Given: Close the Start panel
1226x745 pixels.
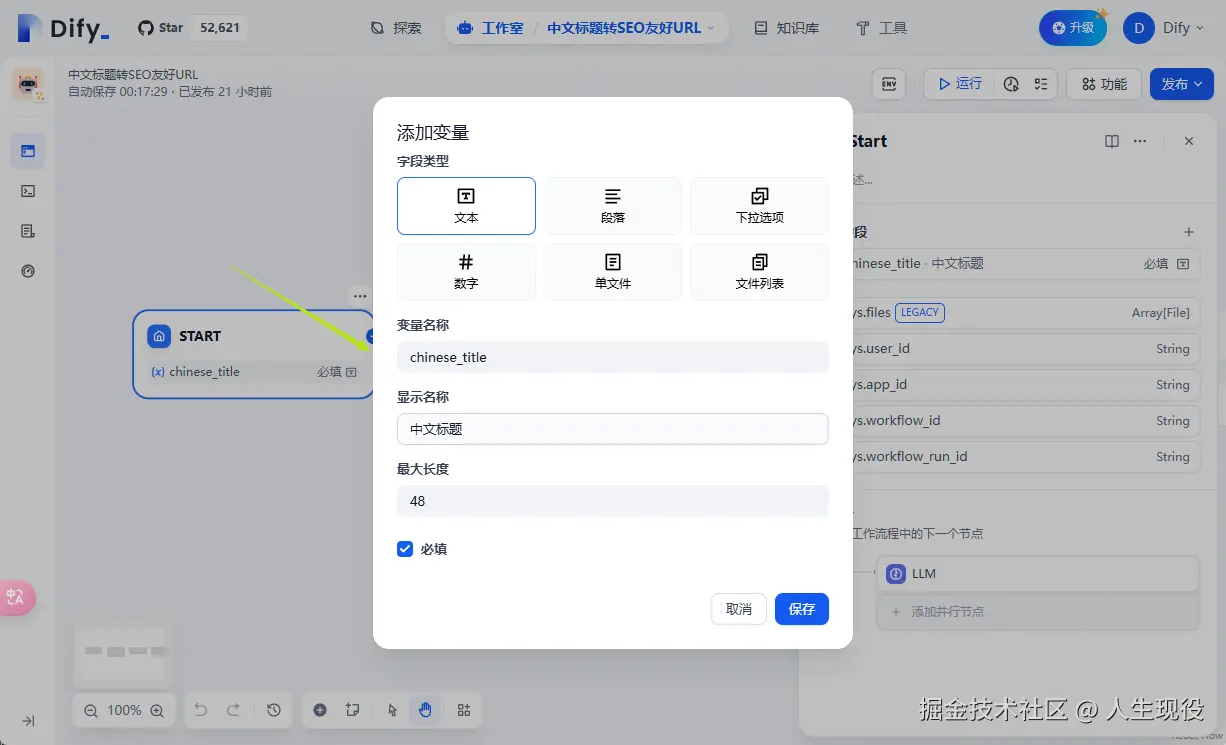Looking at the screenshot, I should [x=1189, y=141].
